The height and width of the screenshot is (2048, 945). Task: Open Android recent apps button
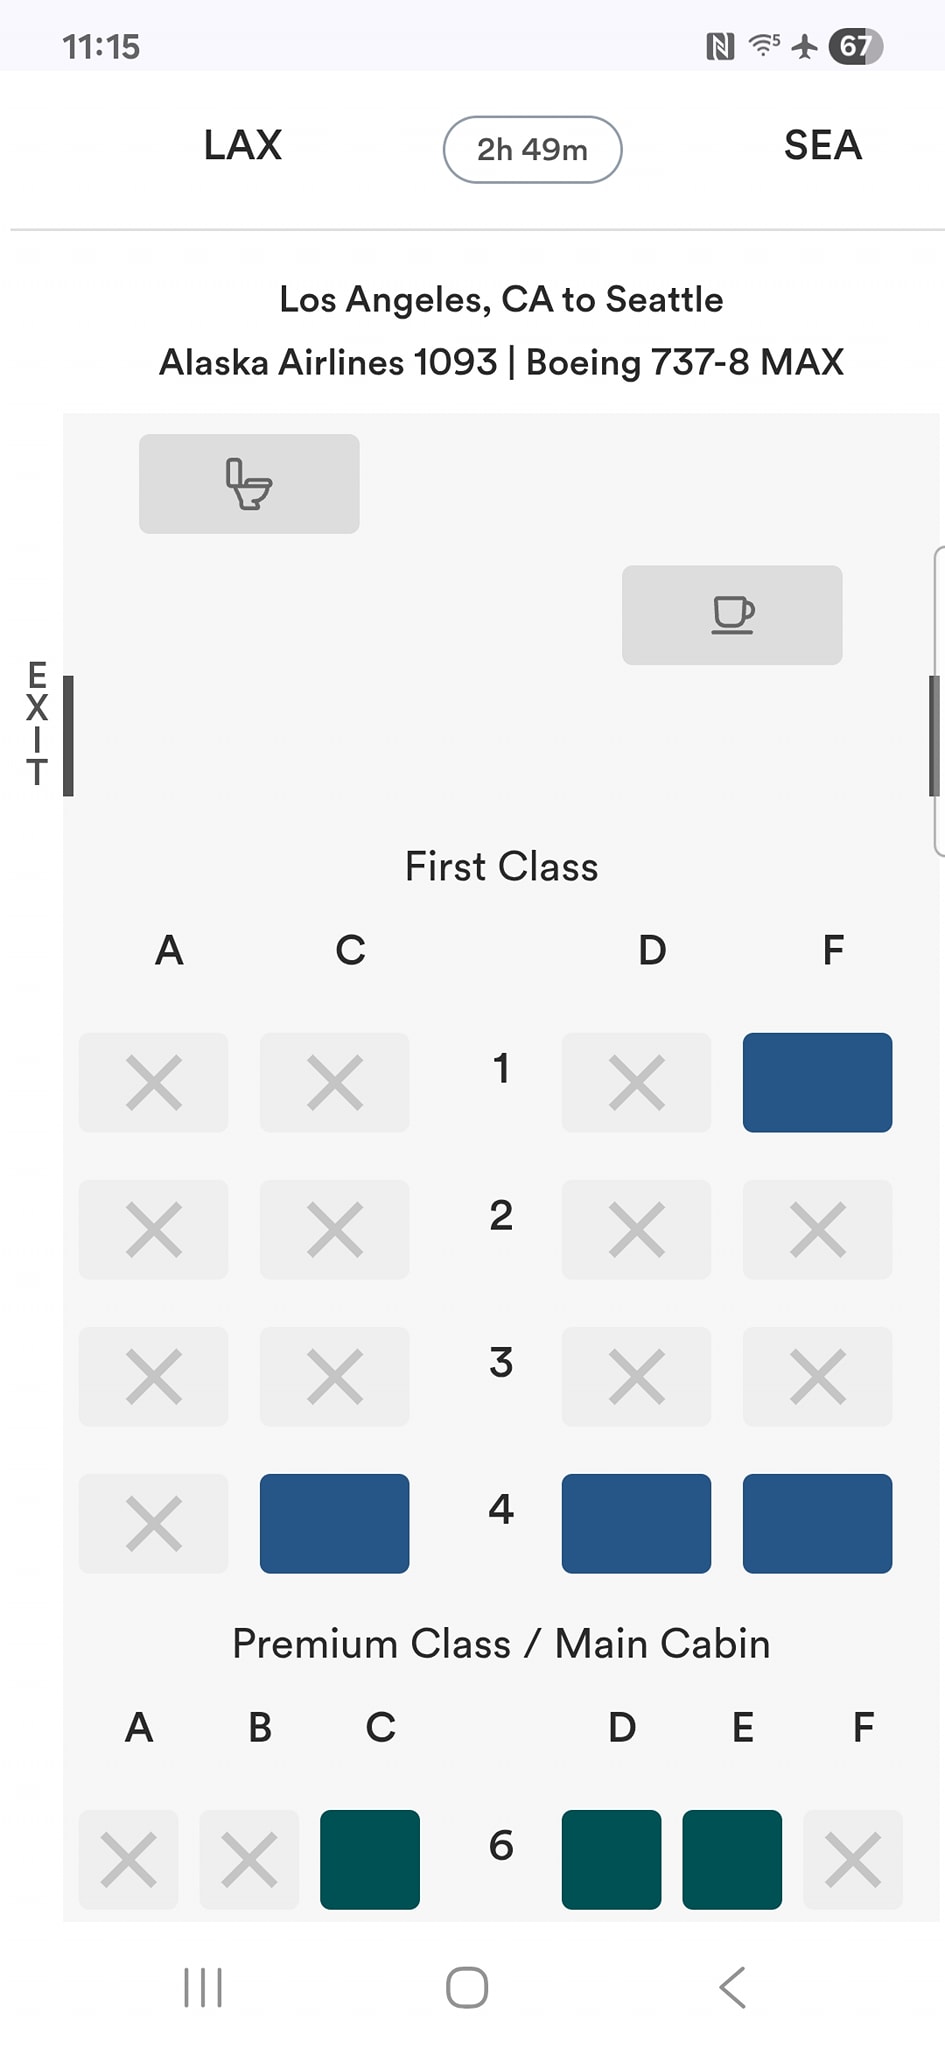203,1987
